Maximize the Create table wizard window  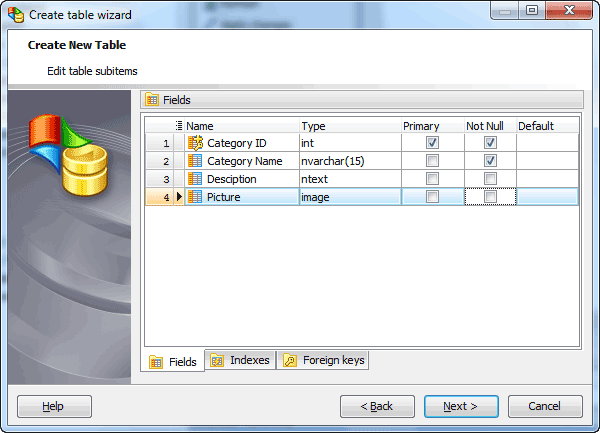[532, 10]
